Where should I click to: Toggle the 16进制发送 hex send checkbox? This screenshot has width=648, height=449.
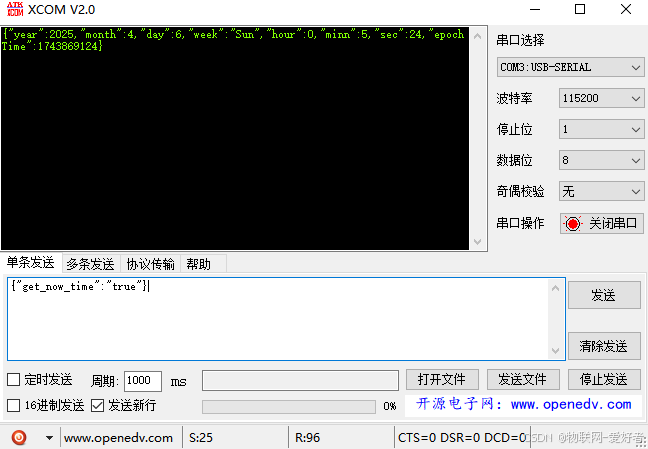pos(14,405)
